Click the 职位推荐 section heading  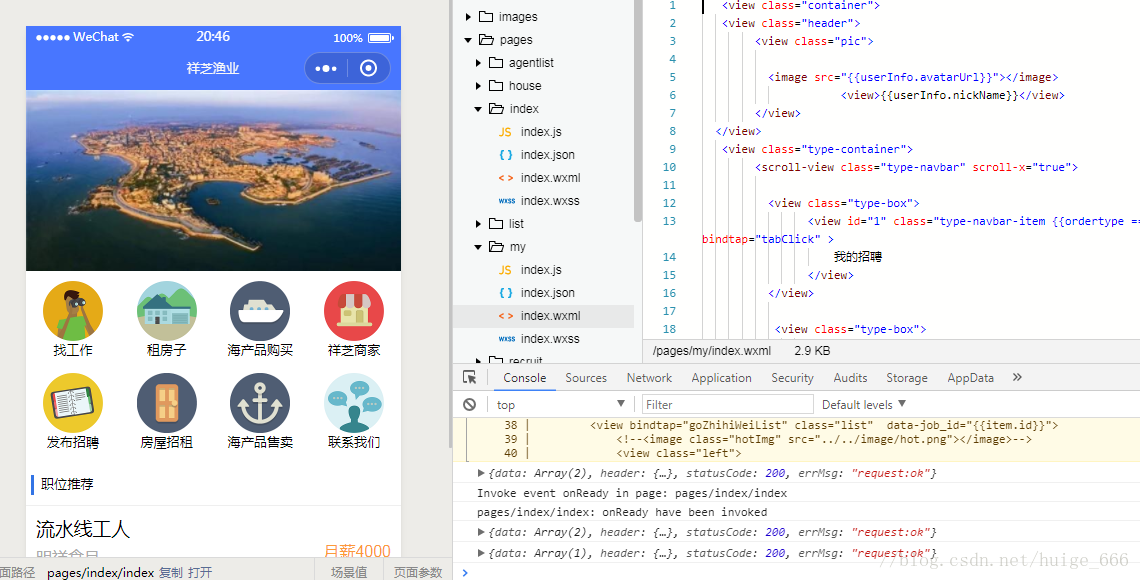click(67, 484)
